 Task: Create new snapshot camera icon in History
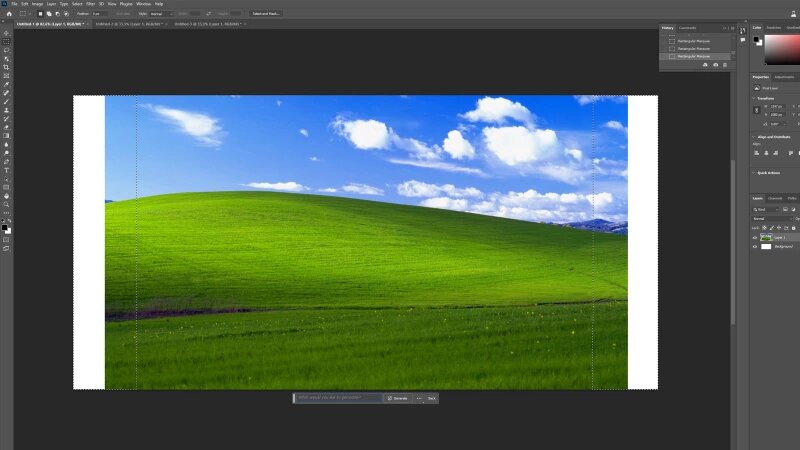(715, 65)
